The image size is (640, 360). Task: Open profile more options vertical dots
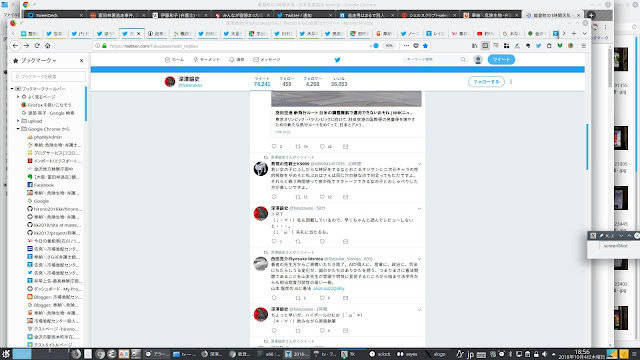[511, 82]
